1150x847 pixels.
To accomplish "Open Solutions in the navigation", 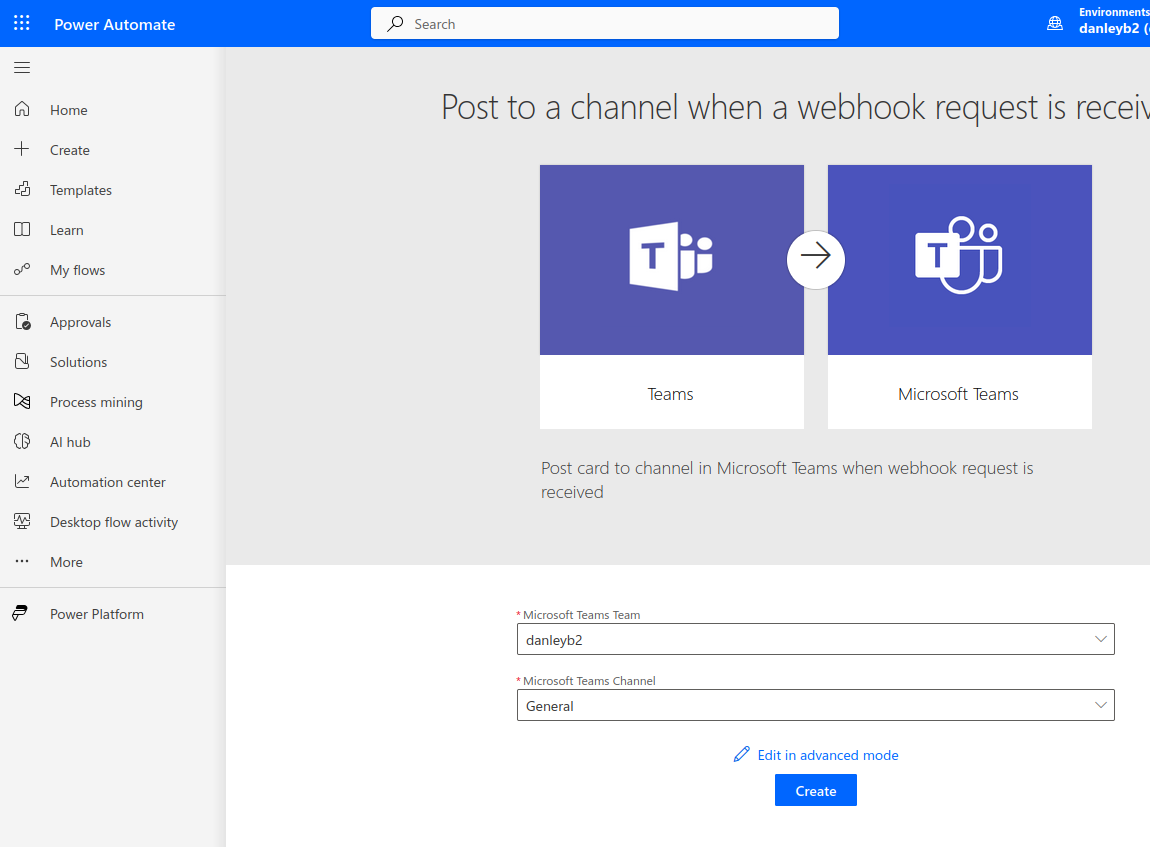I will click(78, 362).
